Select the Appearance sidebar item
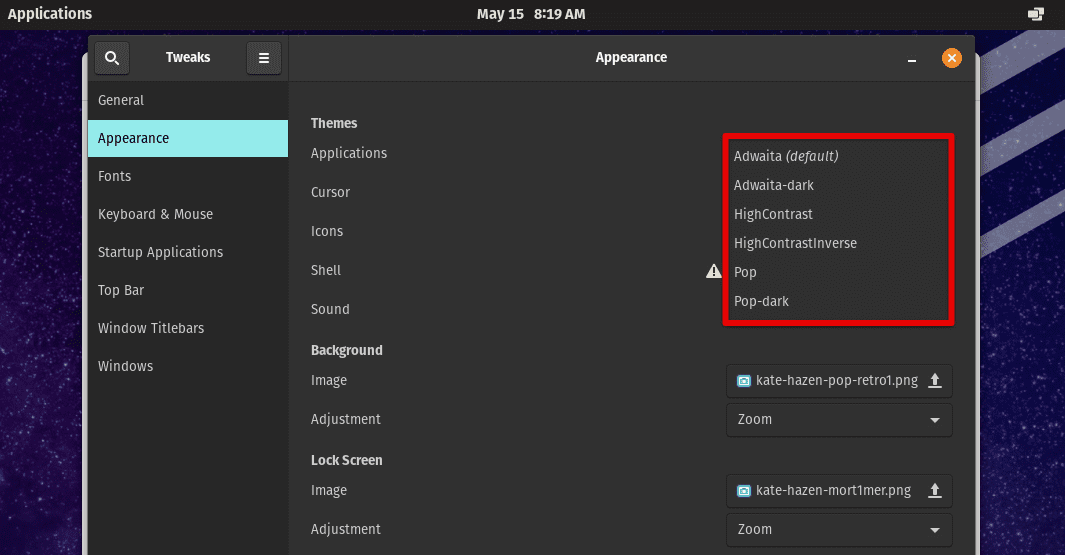Image resolution: width=1065 pixels, height=555 pixels. point(188,139)
